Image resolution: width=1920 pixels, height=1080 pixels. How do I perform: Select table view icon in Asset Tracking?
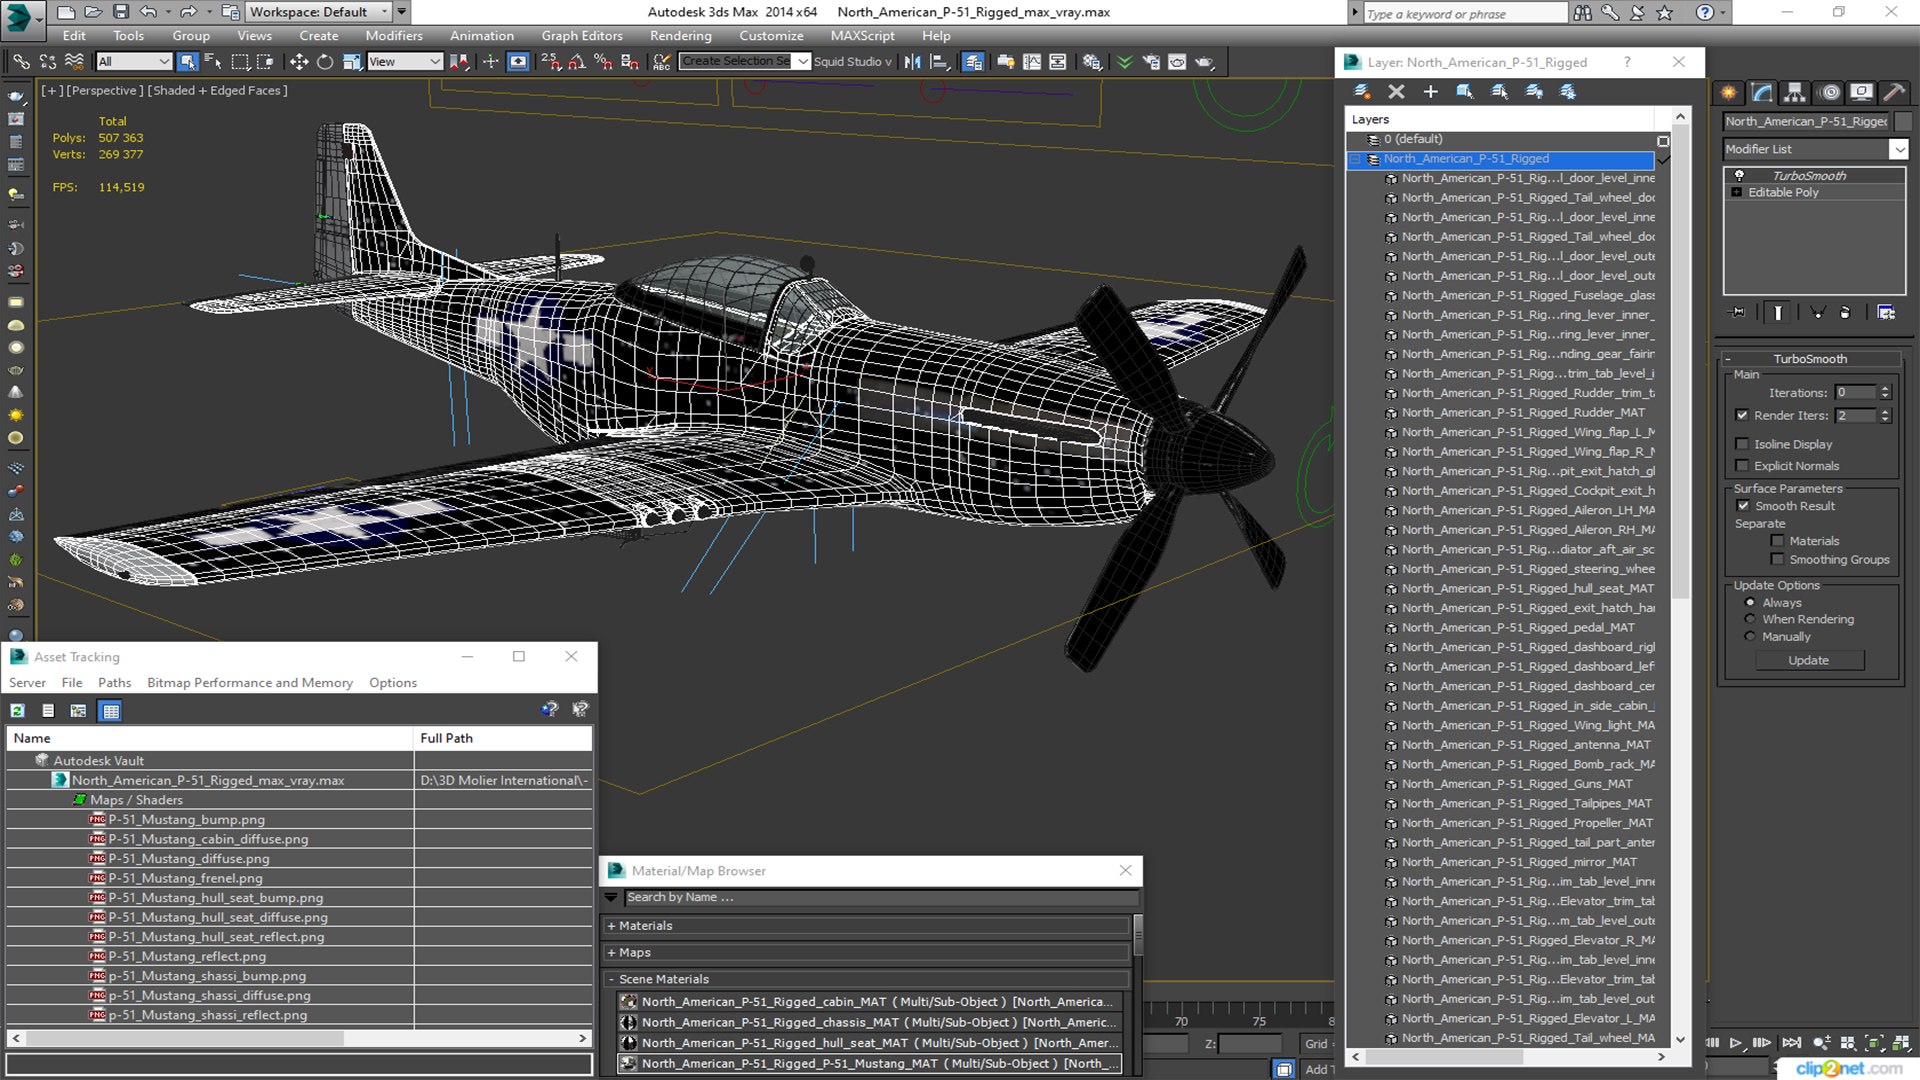click(x=111, y=711)
